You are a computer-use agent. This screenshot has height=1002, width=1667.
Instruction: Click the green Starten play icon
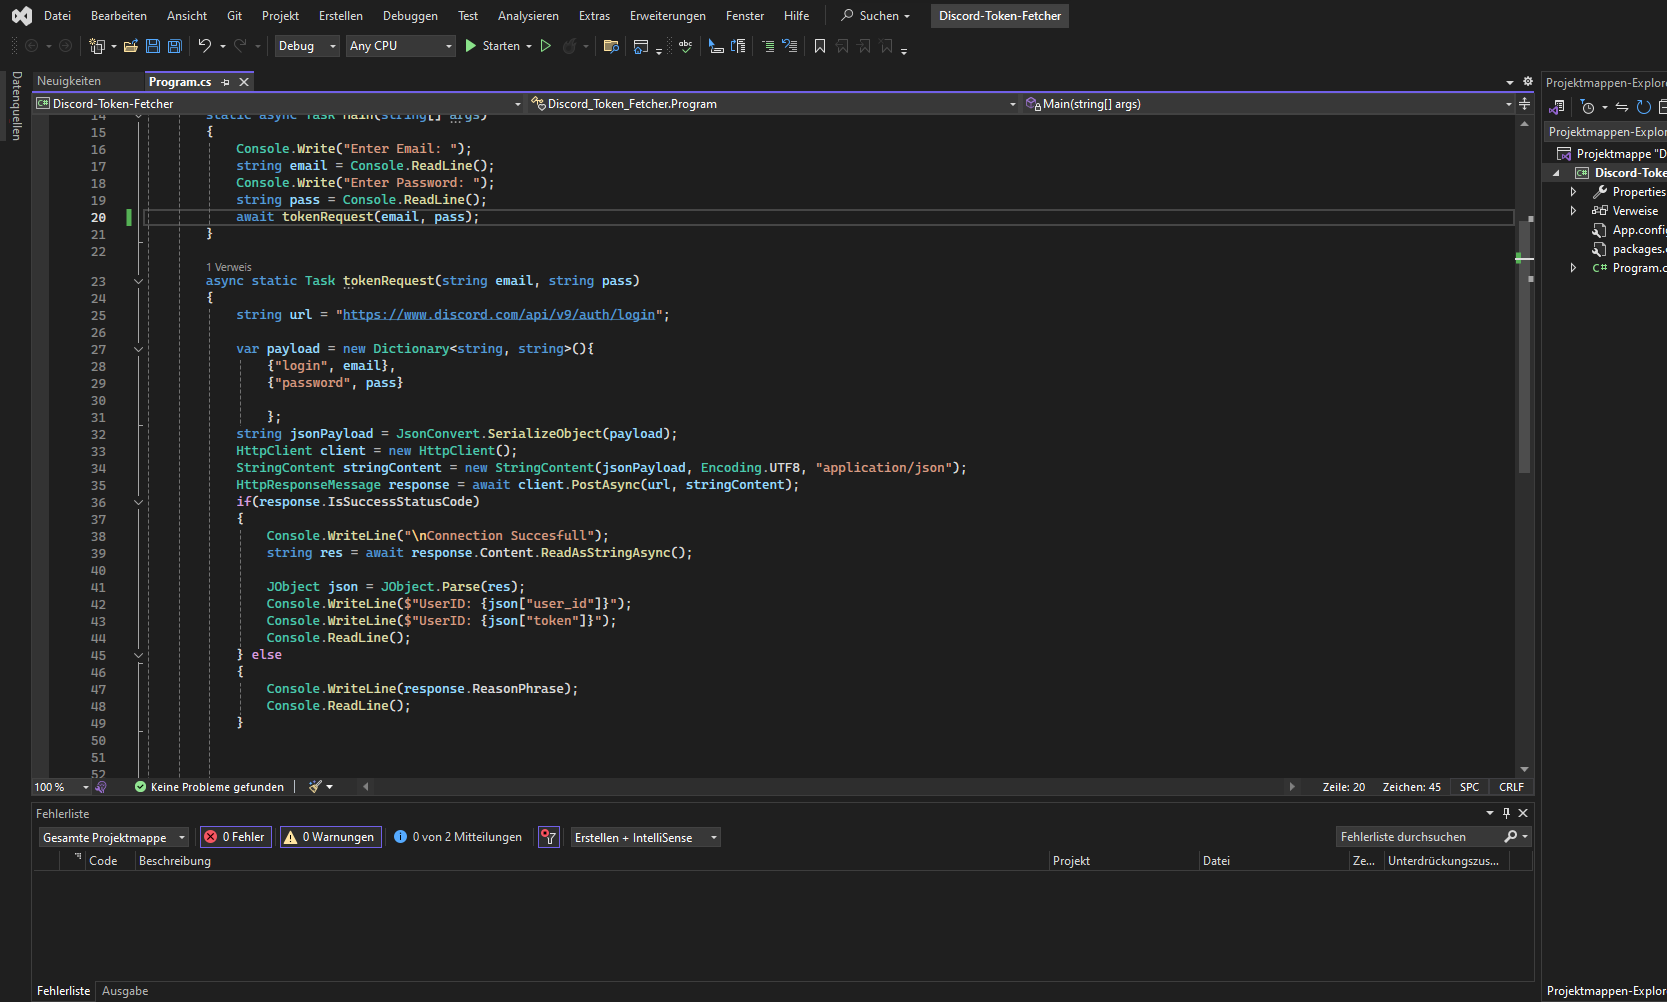click(471, 46)
